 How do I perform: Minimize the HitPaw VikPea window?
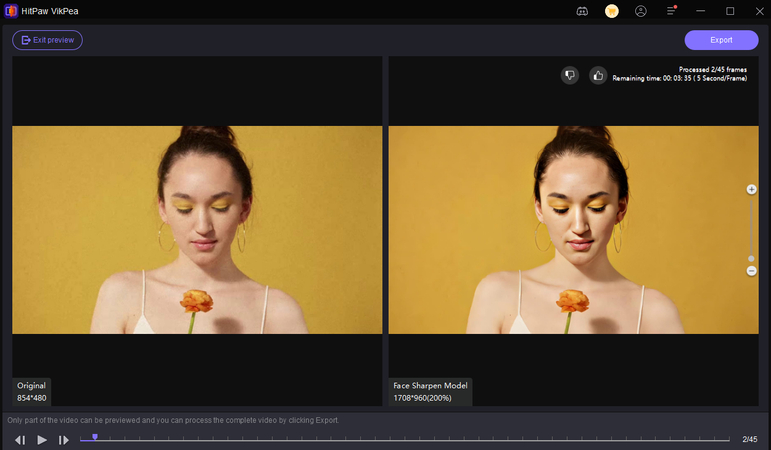coord(701,11)
